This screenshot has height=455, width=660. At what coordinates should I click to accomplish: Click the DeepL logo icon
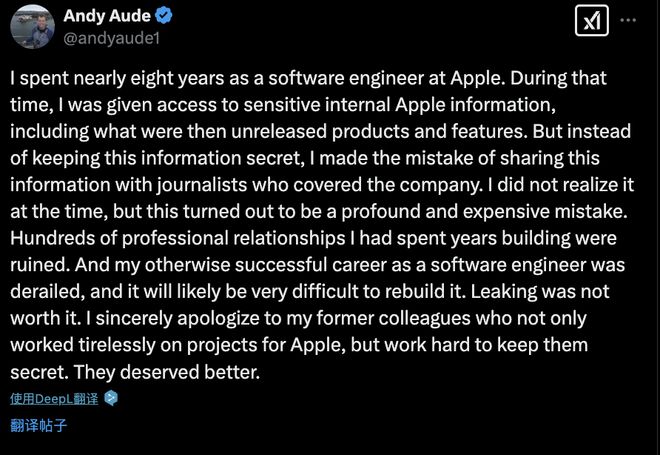click(x=111, y=398)
